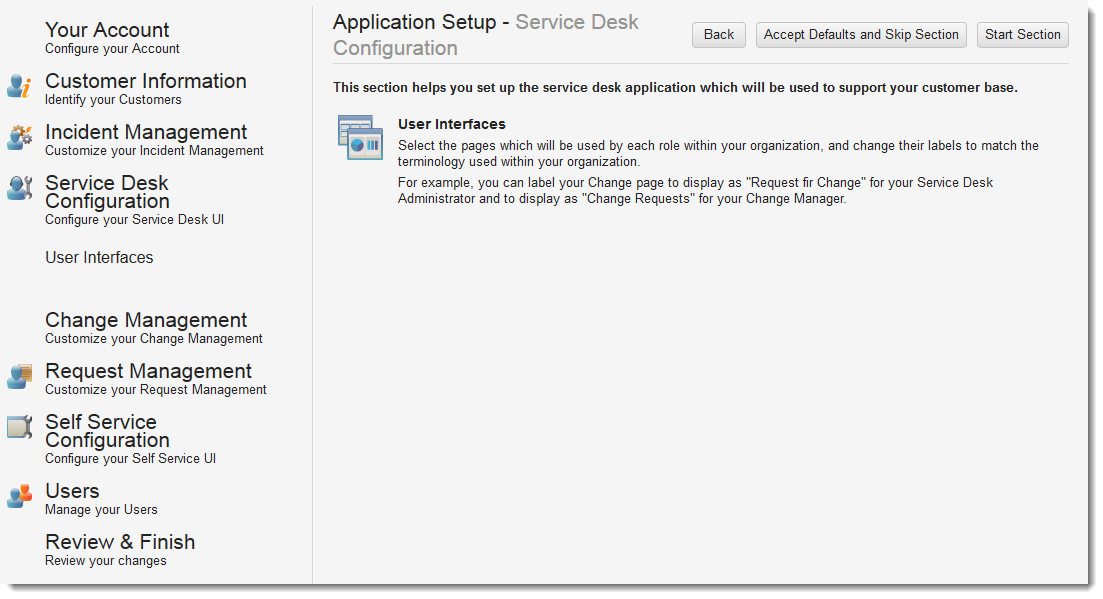Screen dimensions: 1103x599
Task: Select Incident Management heading in sidebar
Action: point(145,132)
